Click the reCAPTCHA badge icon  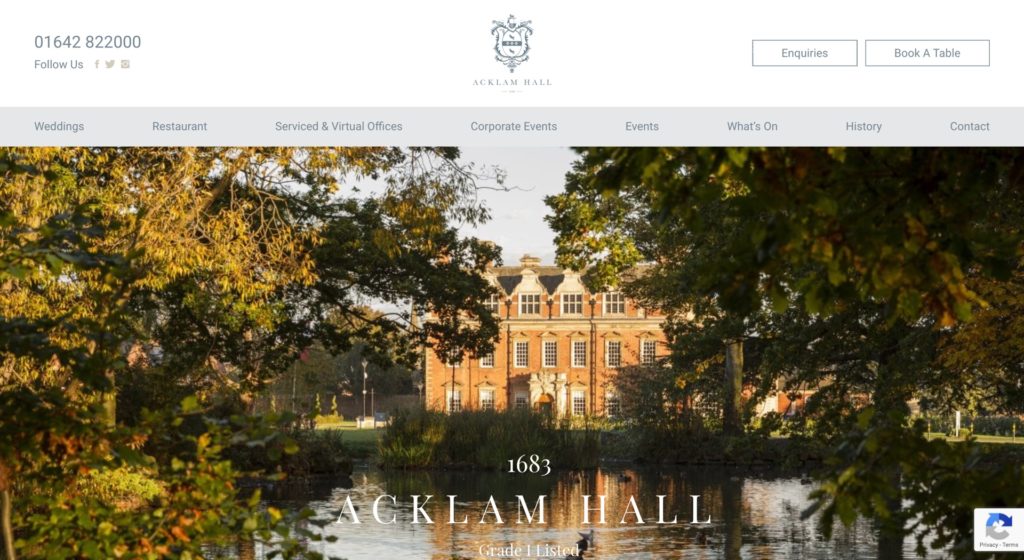point(999,525)
